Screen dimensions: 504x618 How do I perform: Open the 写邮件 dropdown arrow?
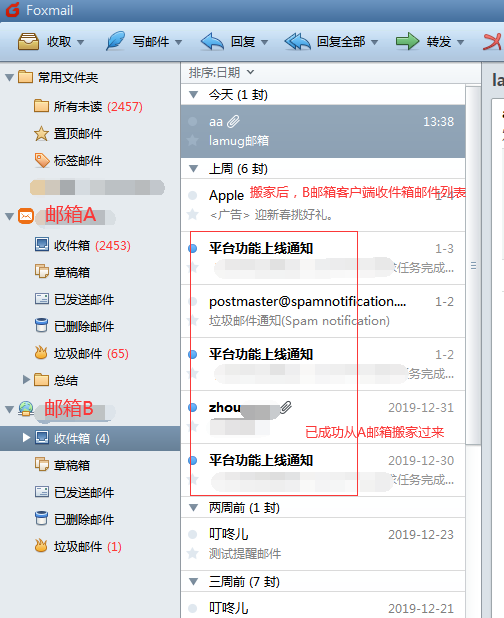coord(179,42)
